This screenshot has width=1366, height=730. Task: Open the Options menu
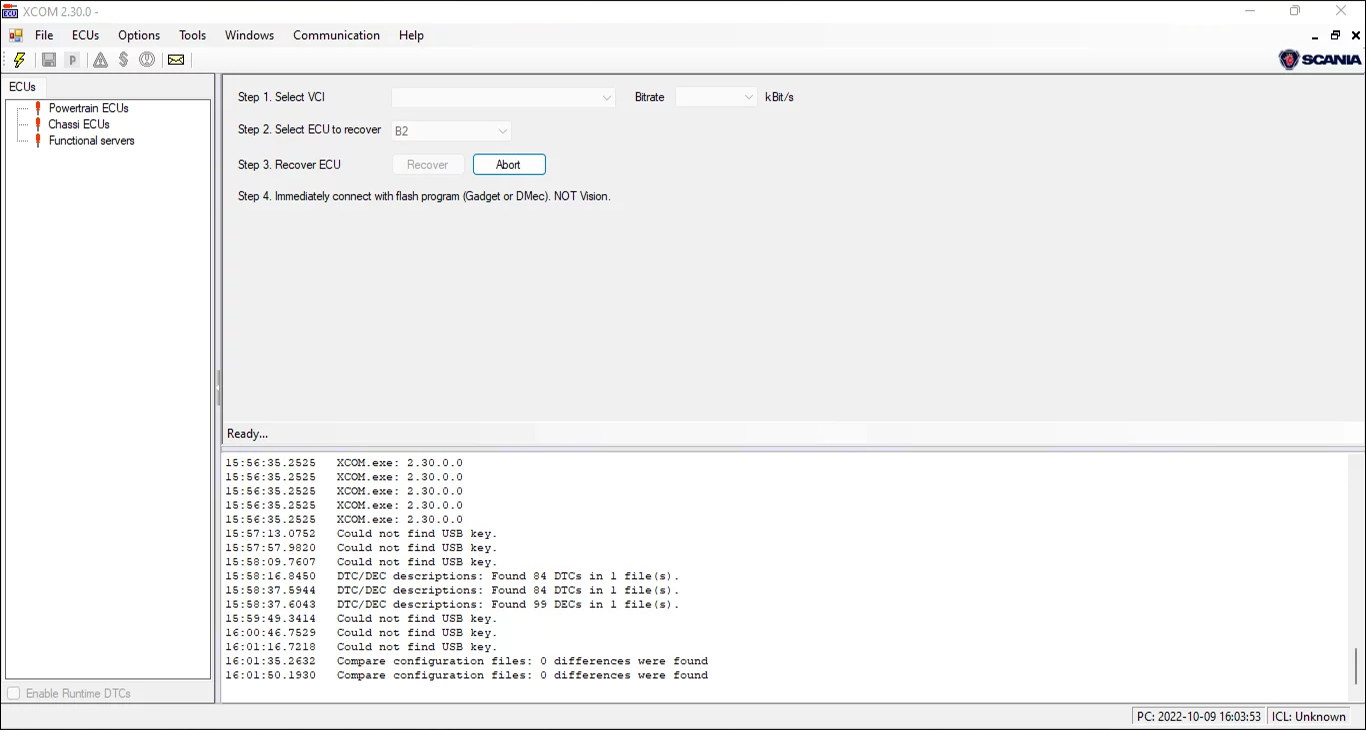(x=139, y=35)
